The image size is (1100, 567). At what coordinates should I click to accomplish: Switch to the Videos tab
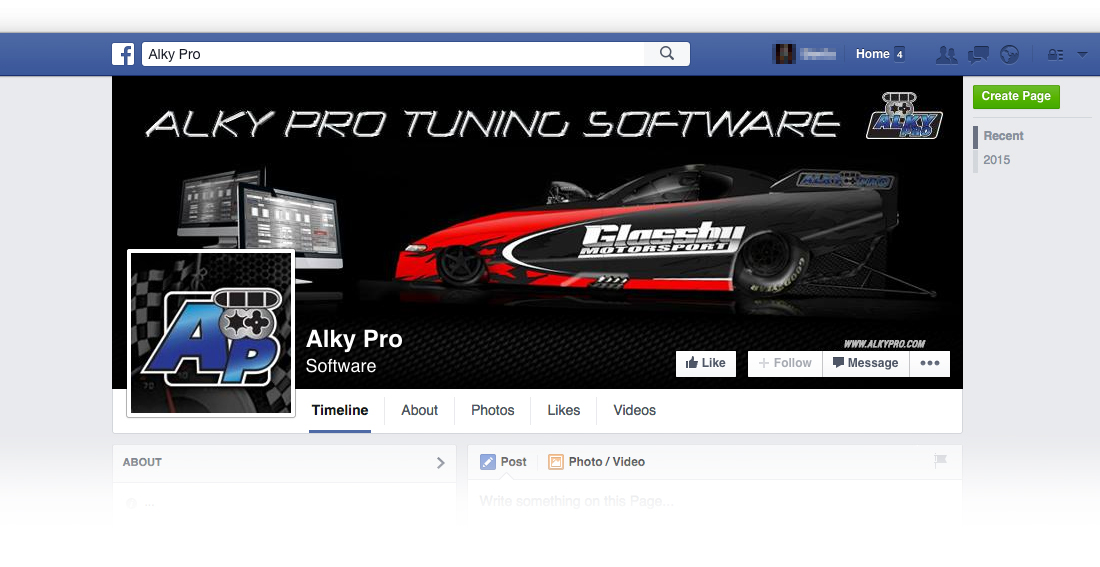tap(634, 411)
